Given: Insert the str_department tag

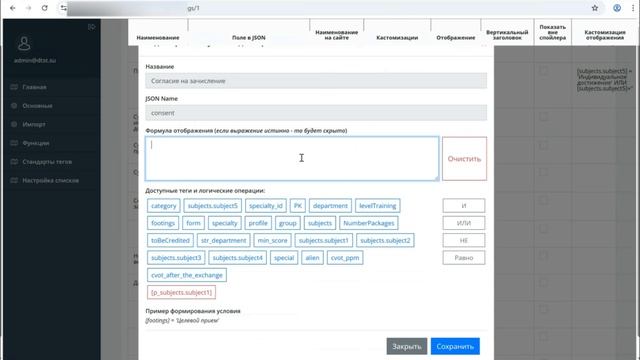Looking at the screenshot, I should tap(223, 240).
